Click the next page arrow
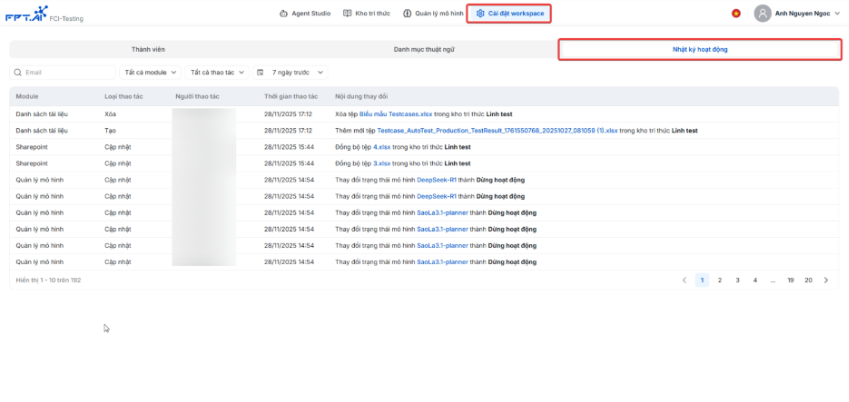Screen dimensions: 849x402 [x=826, y=280]
